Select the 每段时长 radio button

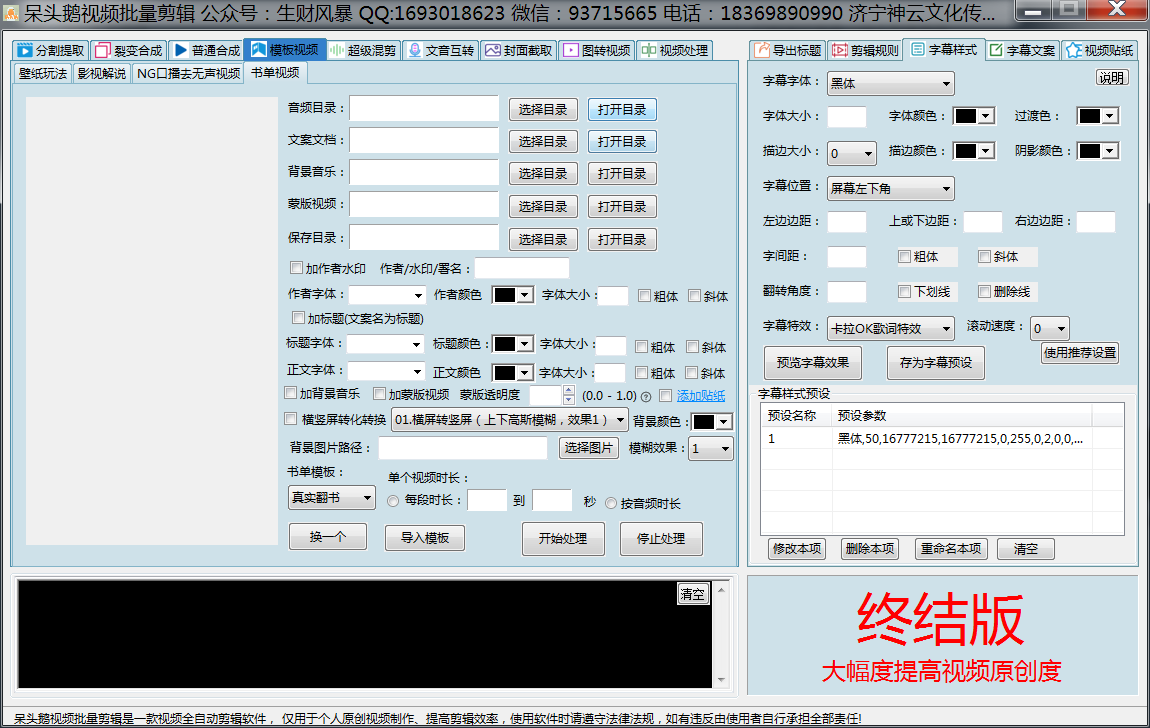click(393, 501)
